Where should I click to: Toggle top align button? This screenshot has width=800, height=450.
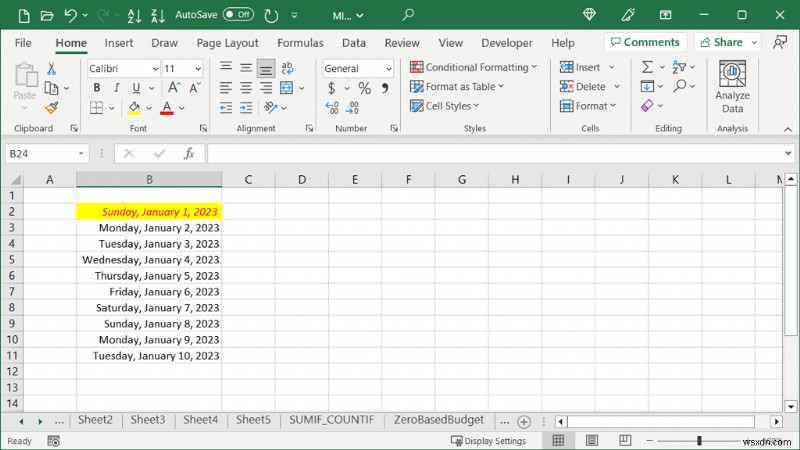pyautogui.click(x=226, y=68)
